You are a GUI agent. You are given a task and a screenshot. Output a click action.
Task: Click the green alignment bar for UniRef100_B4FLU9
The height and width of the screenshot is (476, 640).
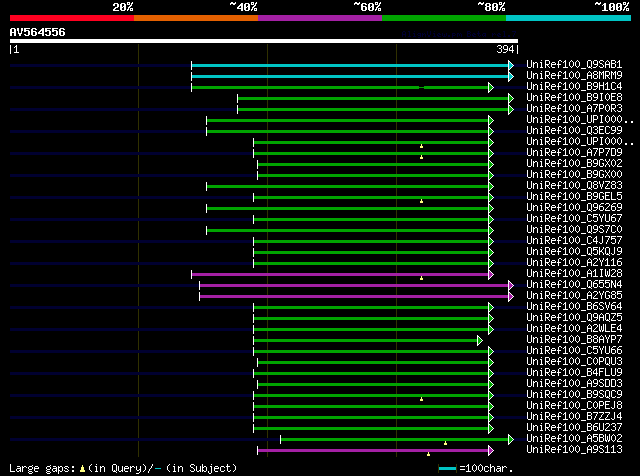pos(371,374)
